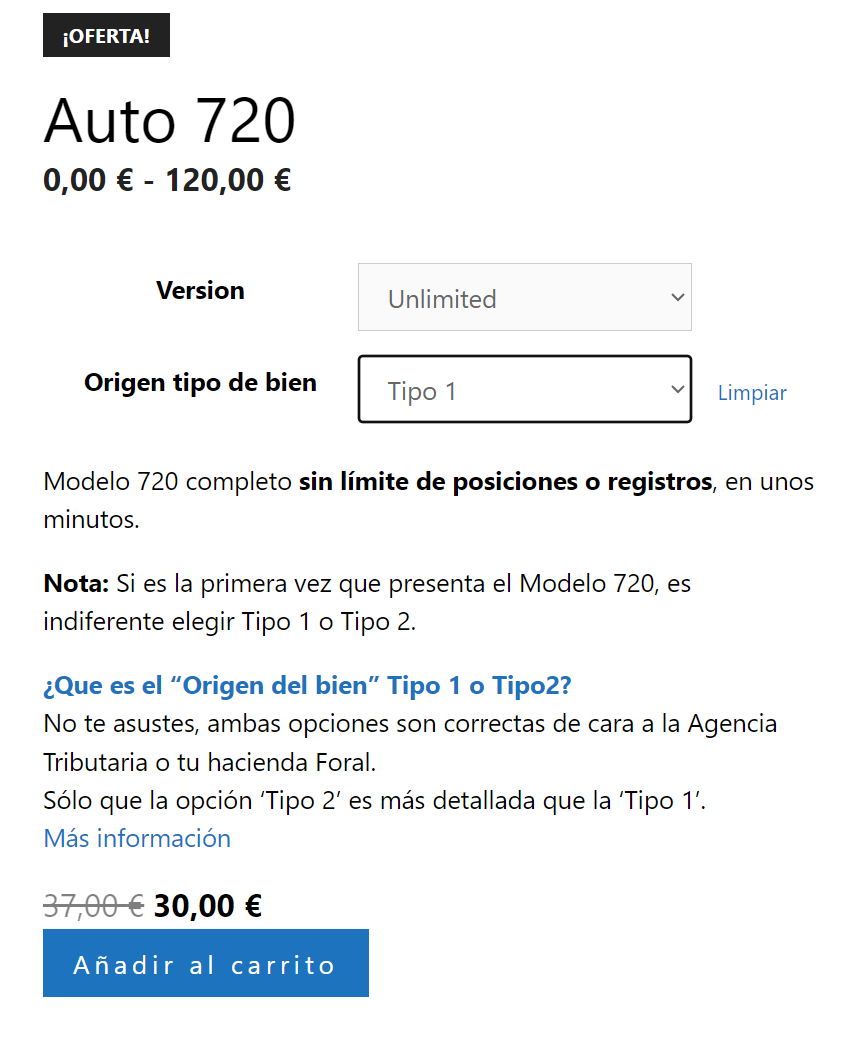Click the Origen tipo de bien label

[x=200, y=382]
